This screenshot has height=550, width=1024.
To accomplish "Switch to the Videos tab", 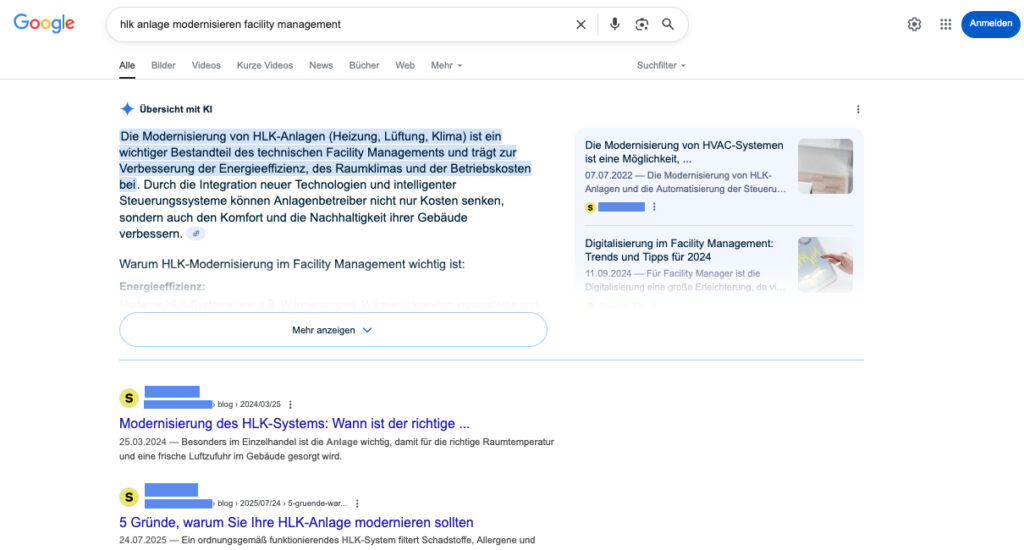I will [x=206, y=65].
